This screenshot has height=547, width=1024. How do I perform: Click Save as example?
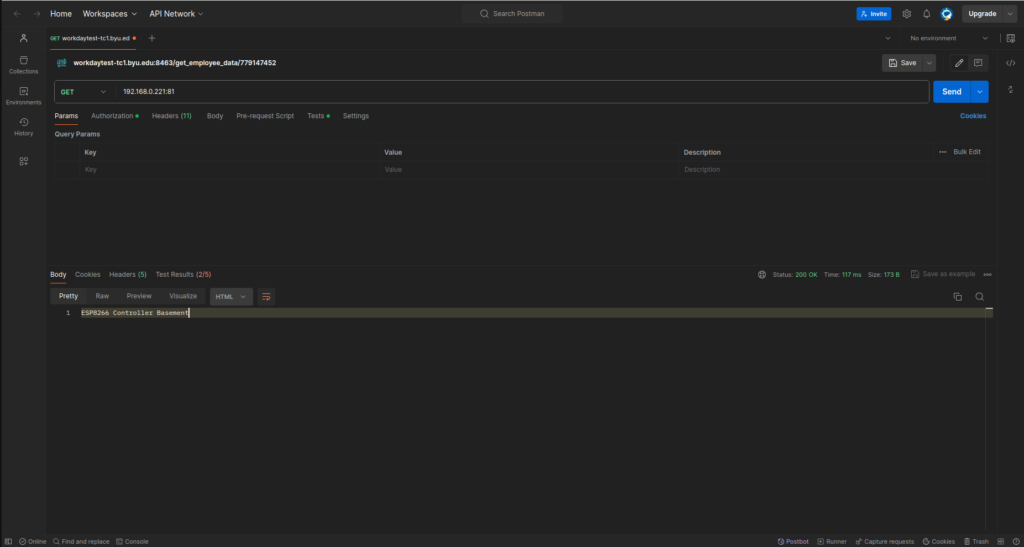pos(943,274)
